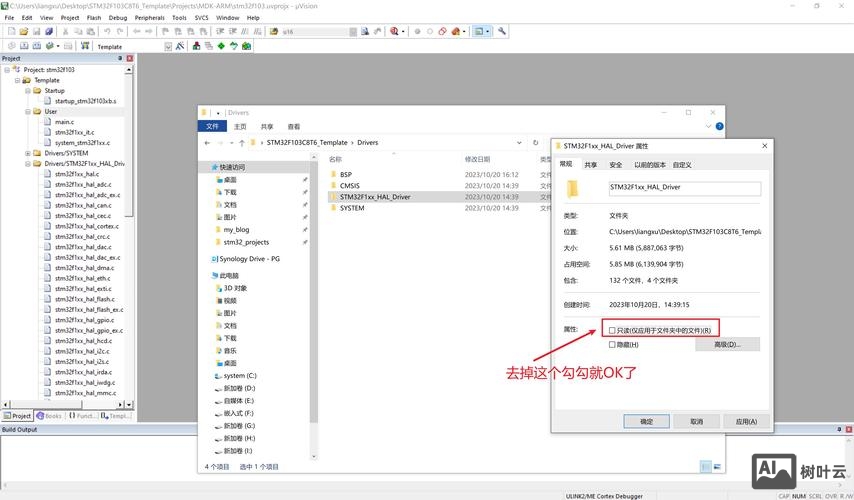Open the Explorer address bar history dropdown
854x500 pixels.
tap(519, 143)
